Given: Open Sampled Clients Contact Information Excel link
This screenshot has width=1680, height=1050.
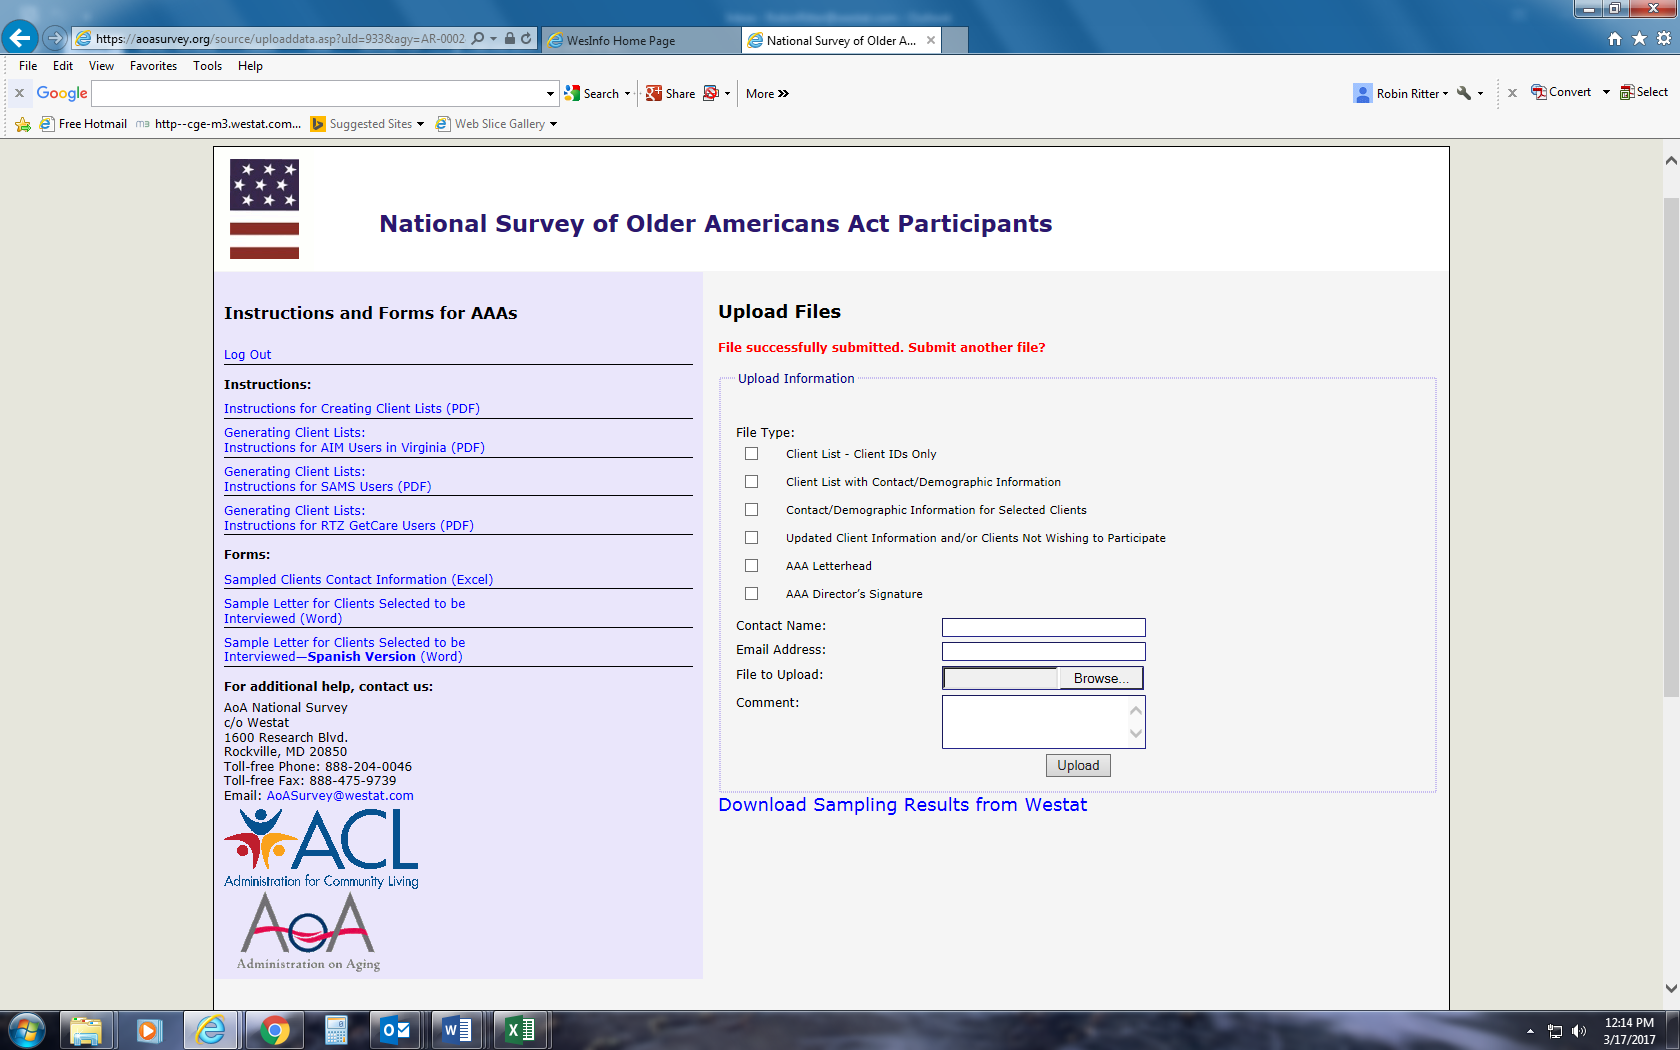Looking at the screenshot, I should coord(358,580).
